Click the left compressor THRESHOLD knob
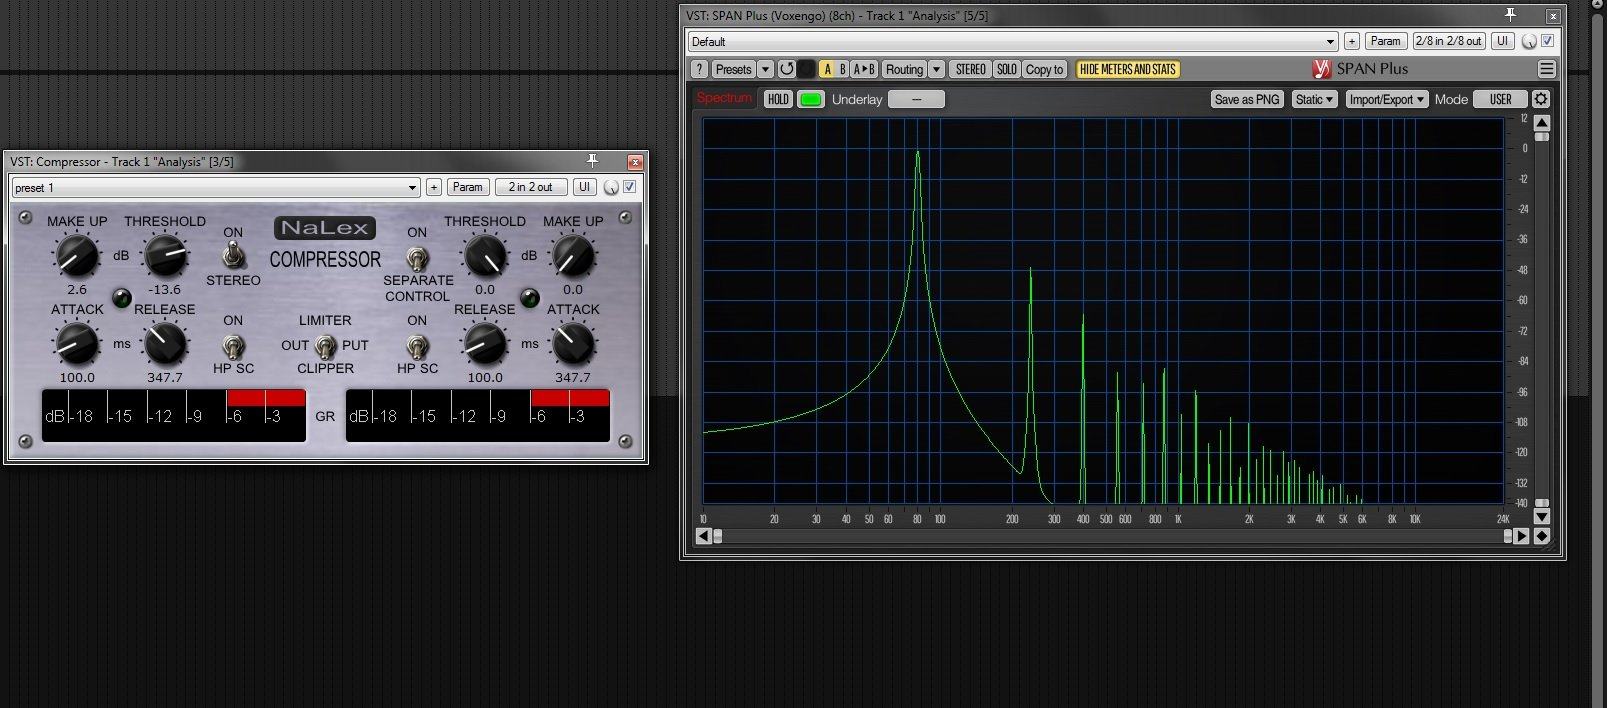The height and width of the screenshot is (708, 1608). click(165, 257)
